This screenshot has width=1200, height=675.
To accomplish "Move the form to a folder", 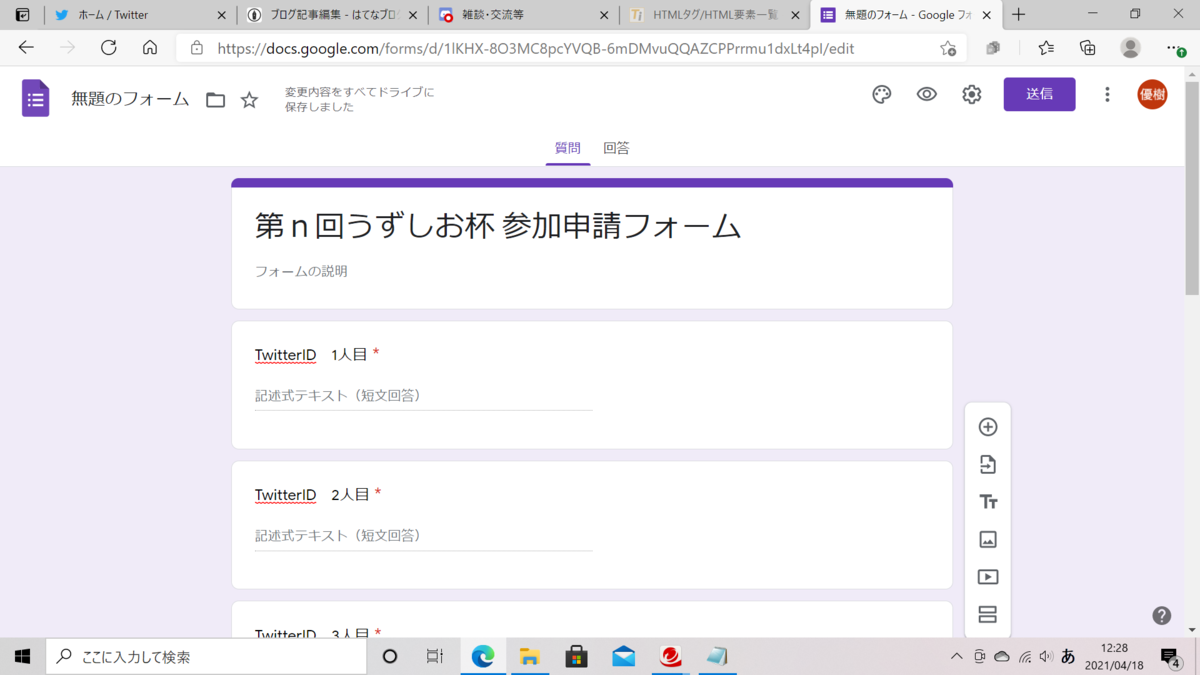I will pyautogui.click(x=215, y=99).
